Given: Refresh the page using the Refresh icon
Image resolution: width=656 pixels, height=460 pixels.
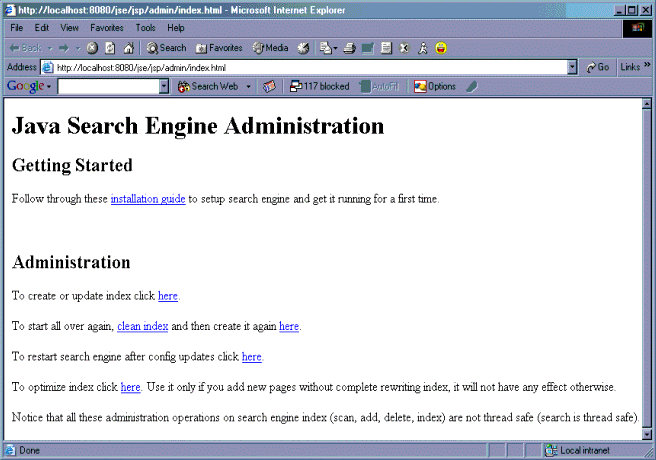Looking at the screenshot, I should click(x=110, y=48).
